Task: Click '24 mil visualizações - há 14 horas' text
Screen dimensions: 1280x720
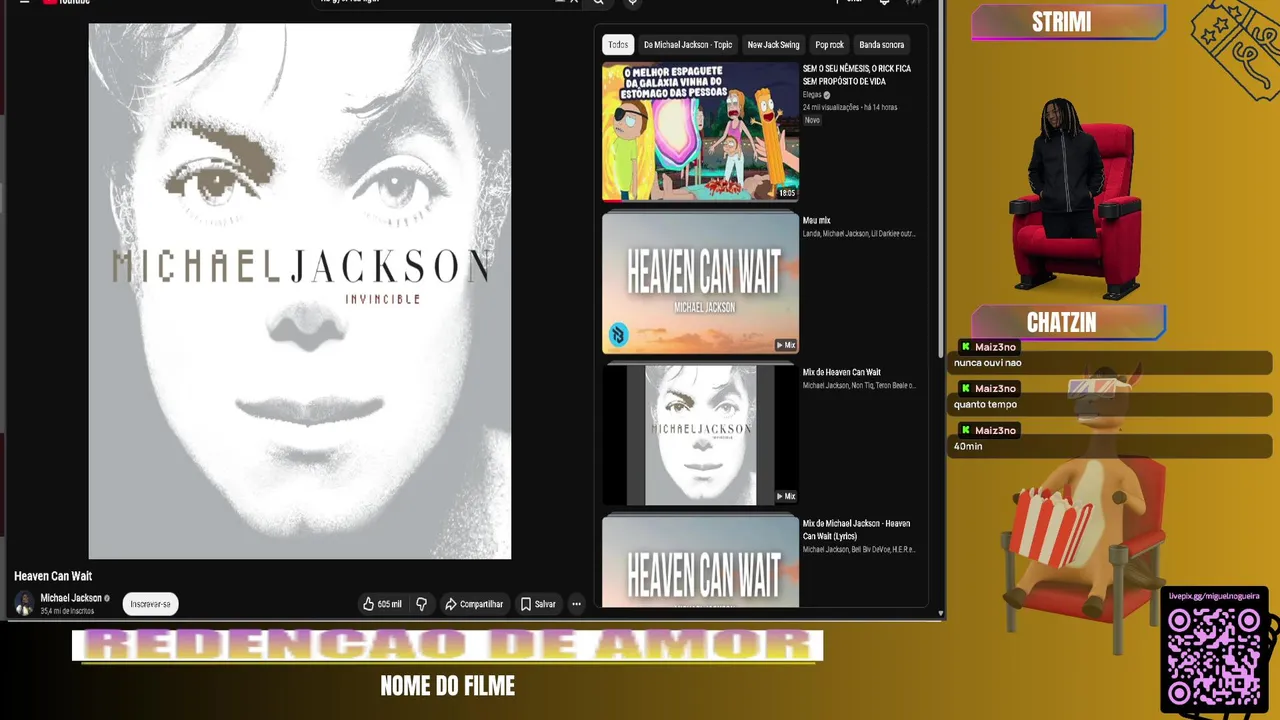Action: point(850,107)
